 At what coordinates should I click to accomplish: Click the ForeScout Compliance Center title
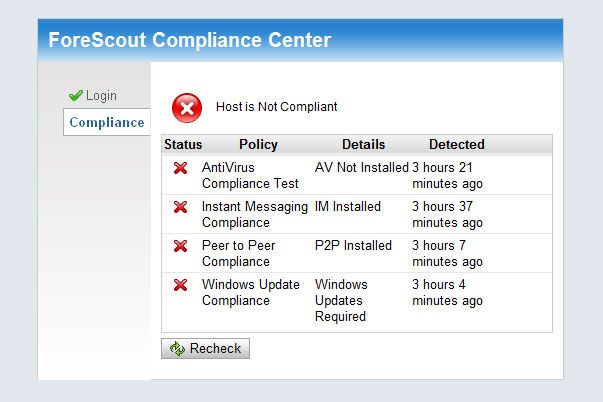(190, 40)
